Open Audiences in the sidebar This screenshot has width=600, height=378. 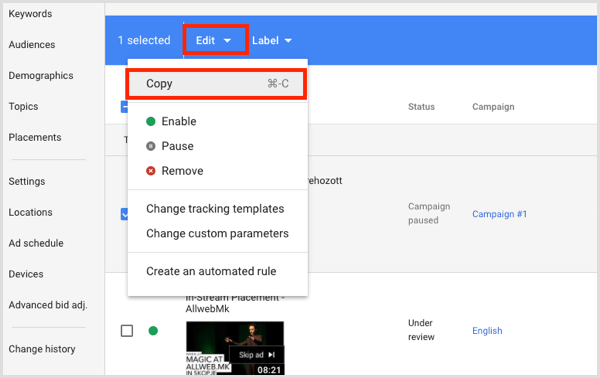click(32, 45)
